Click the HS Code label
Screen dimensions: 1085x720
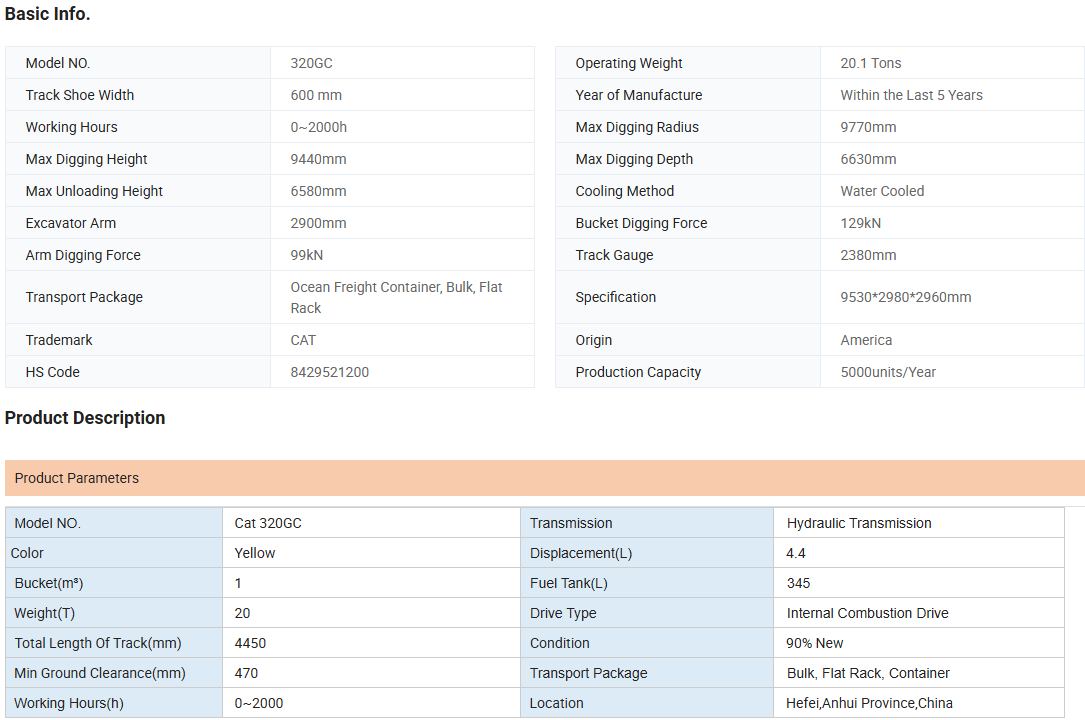click(53, 372)
